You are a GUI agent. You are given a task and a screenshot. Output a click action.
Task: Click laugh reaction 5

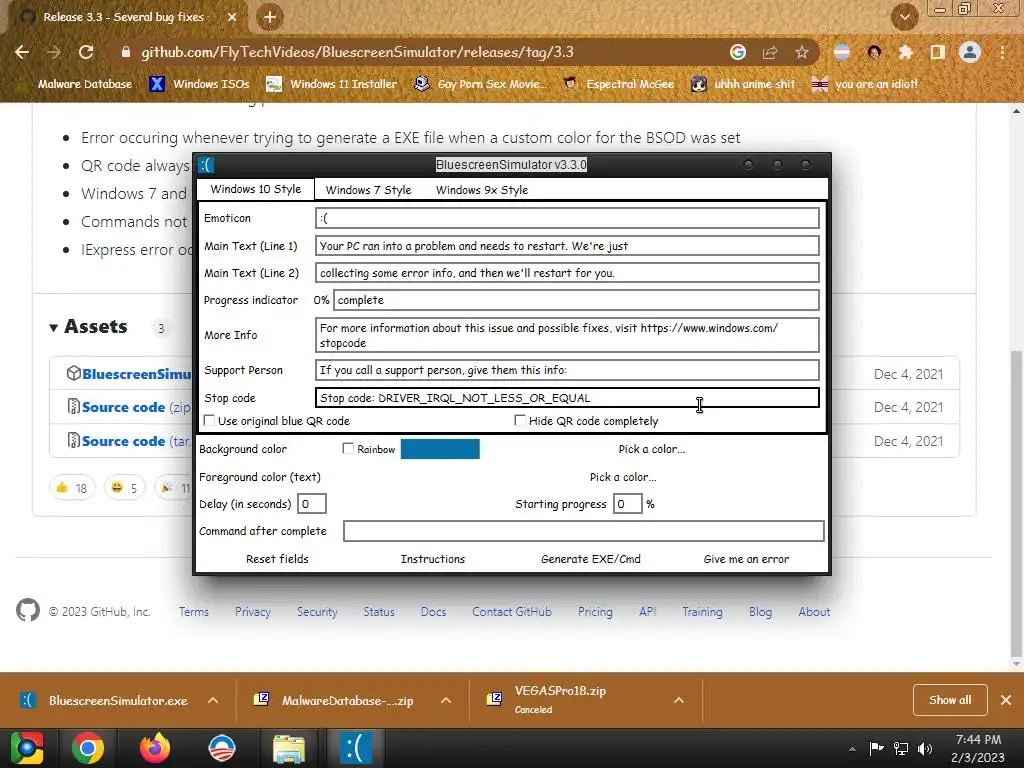124,488
